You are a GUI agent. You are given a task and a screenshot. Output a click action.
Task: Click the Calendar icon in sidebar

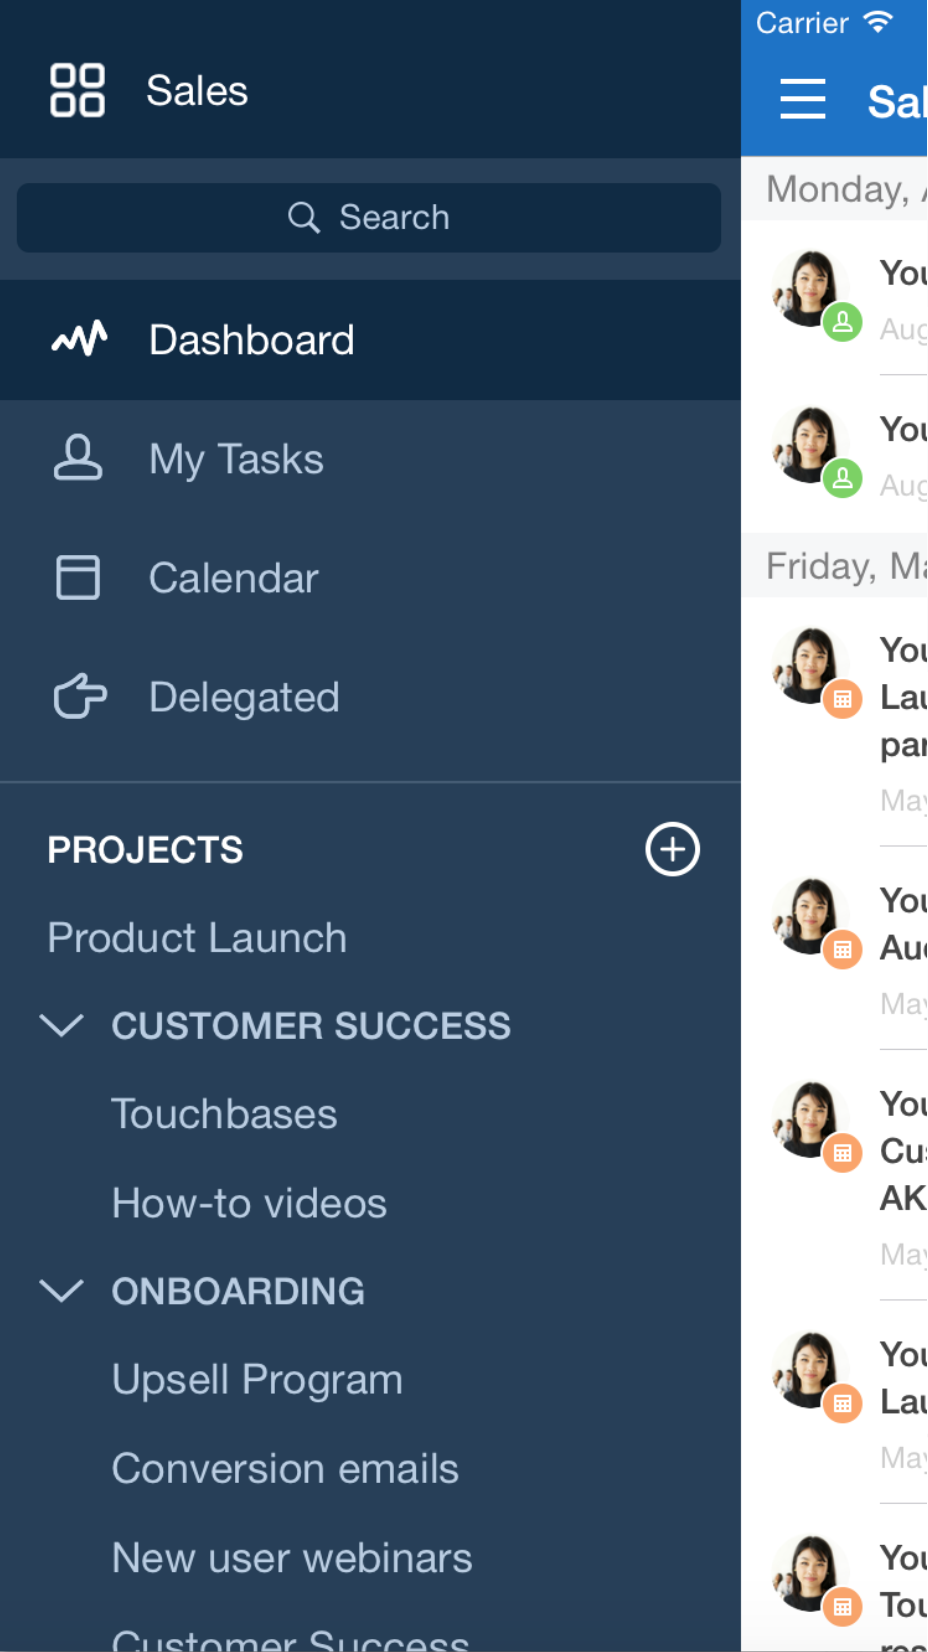[77, 578]
